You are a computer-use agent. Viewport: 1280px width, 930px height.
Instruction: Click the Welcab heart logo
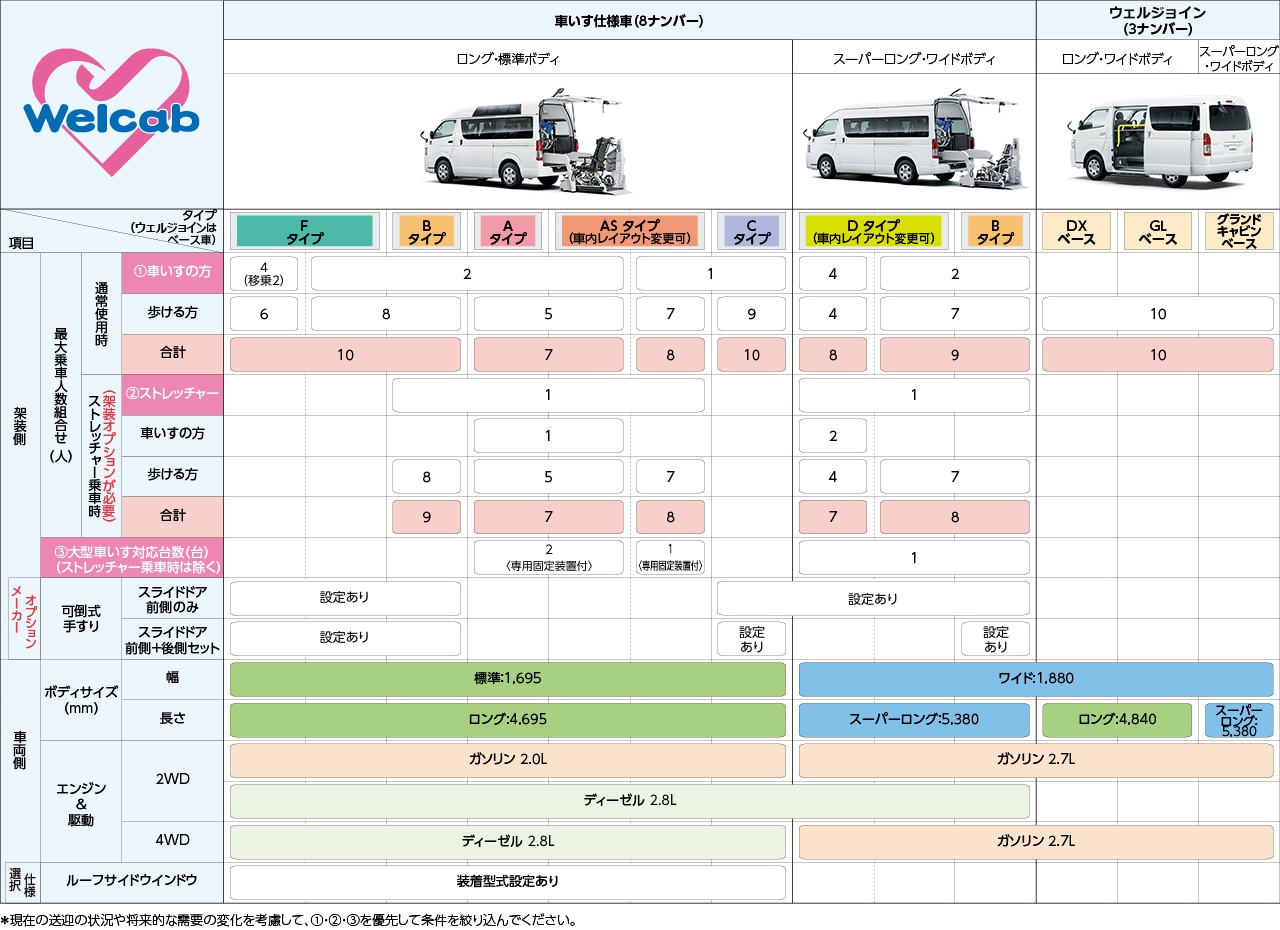click(x=112, y=112)
